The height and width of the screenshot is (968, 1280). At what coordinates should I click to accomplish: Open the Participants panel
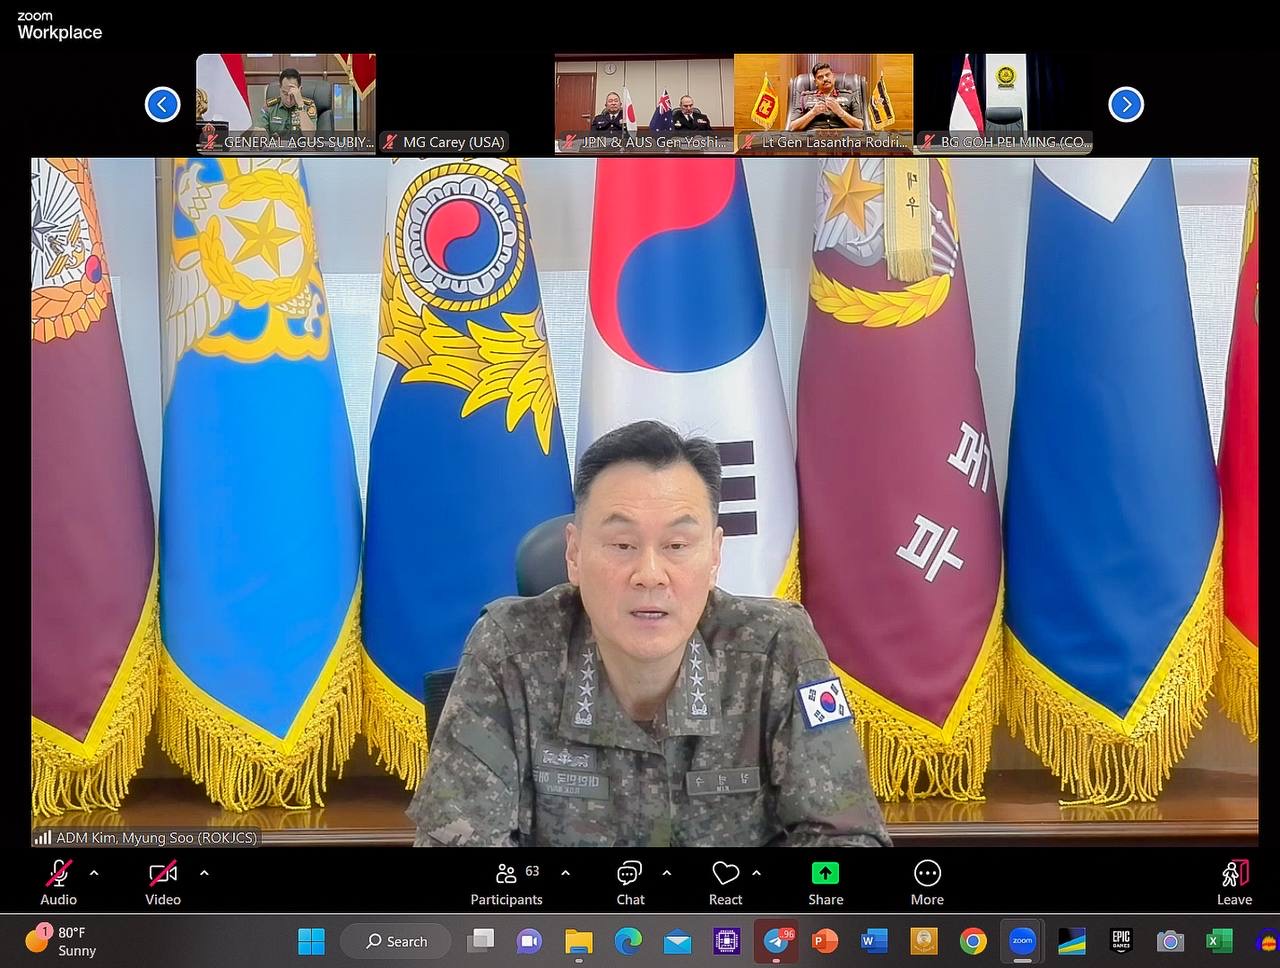pyautogui.click(x=507, y=881)
